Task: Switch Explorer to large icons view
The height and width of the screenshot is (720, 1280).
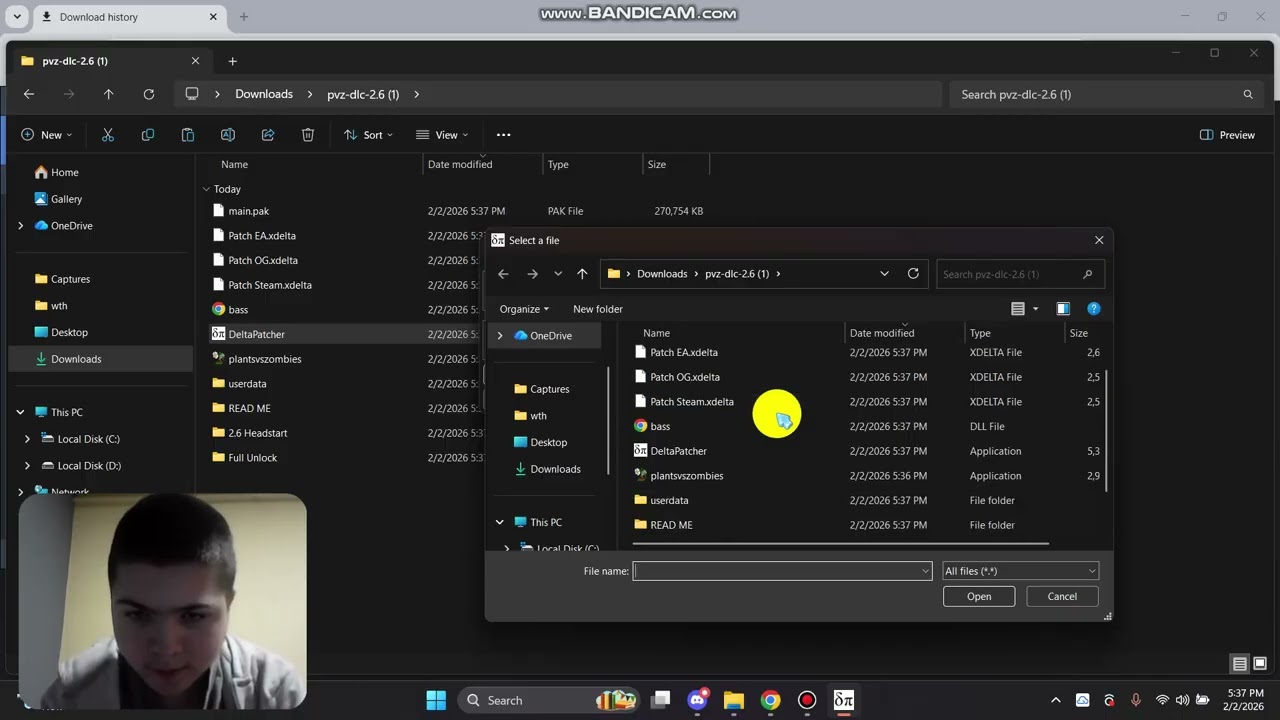Action: (x=1260, y=664)
